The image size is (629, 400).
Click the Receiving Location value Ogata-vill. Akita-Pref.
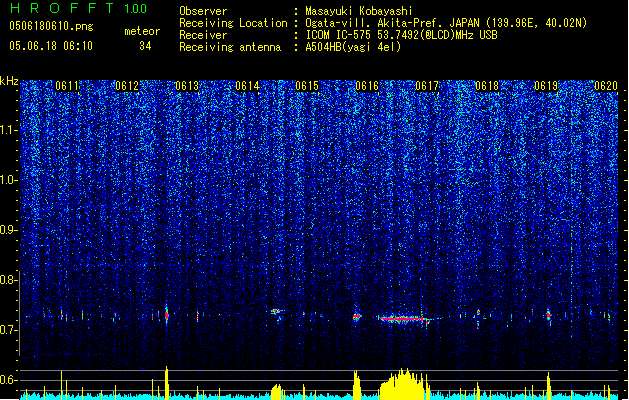pyautogui.click(x=375, y=23)
